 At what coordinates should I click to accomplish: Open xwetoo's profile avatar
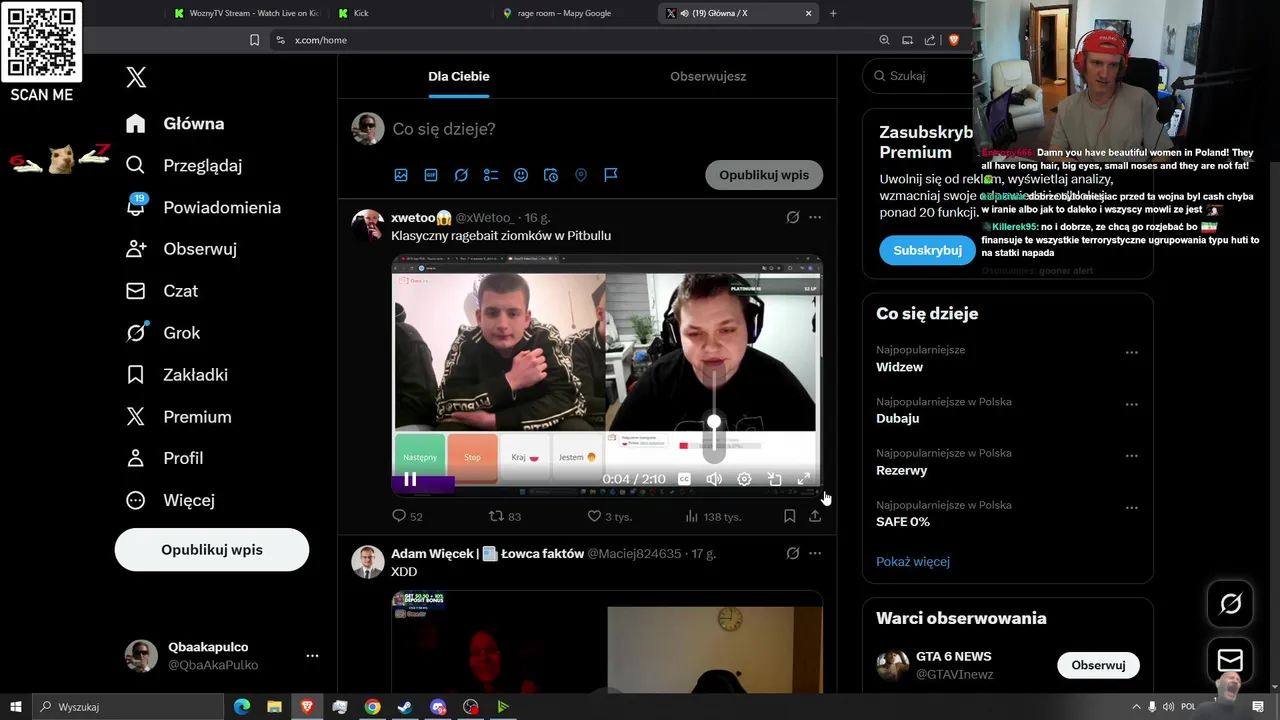368,226
